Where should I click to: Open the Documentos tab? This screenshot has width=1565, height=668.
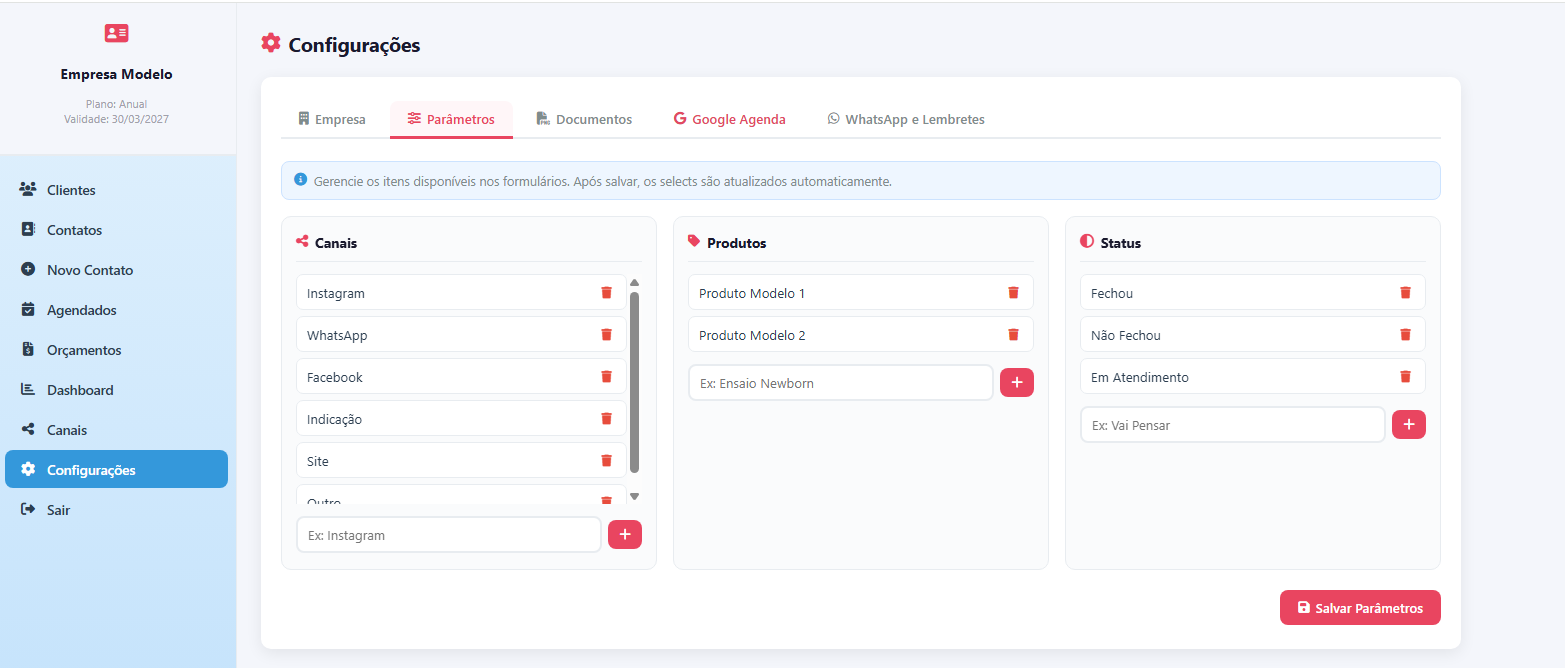pos(584,120)
